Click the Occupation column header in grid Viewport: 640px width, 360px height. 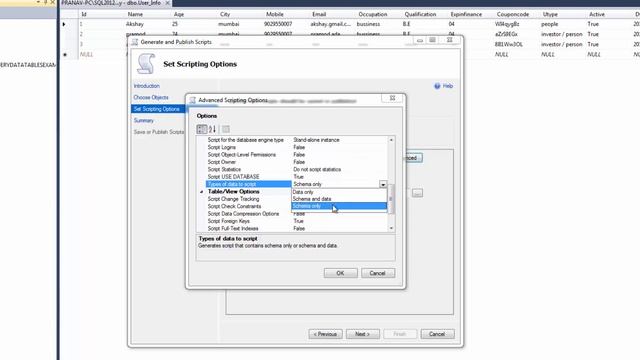point(373,14)
